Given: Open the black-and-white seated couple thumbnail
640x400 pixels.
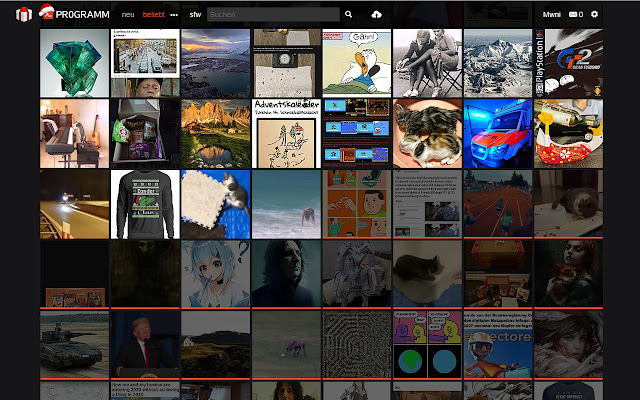Looking at the screenshot, I should pyautogui.click(x=428, y=63).
